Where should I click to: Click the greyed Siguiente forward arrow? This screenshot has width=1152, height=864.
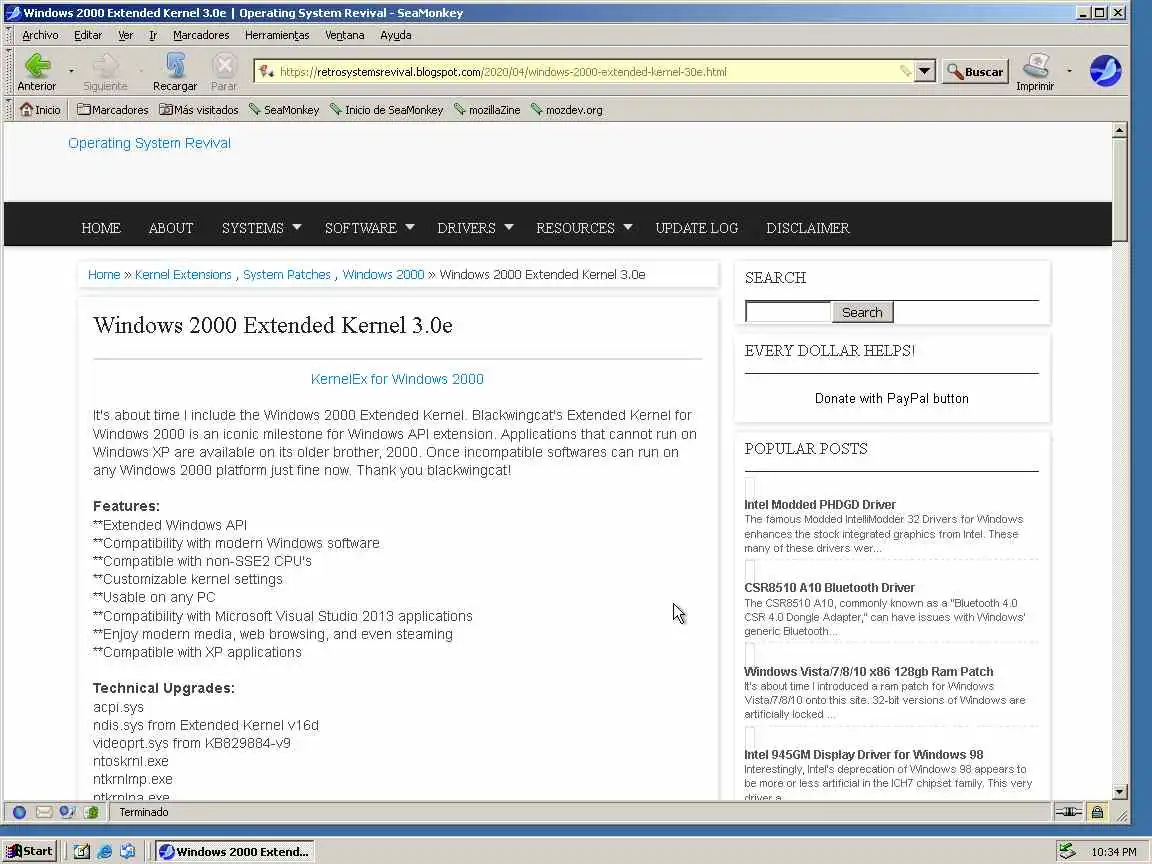(105, 72)
